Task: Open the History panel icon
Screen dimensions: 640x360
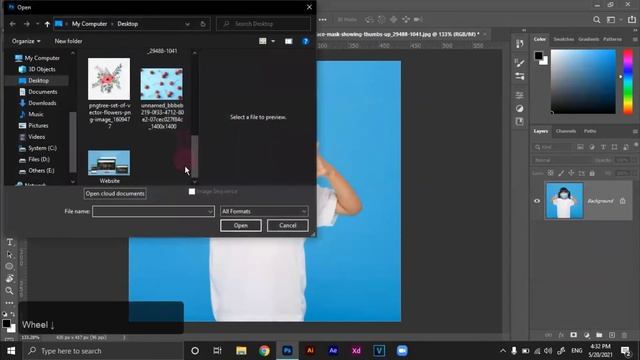Action: click(520, 44)
